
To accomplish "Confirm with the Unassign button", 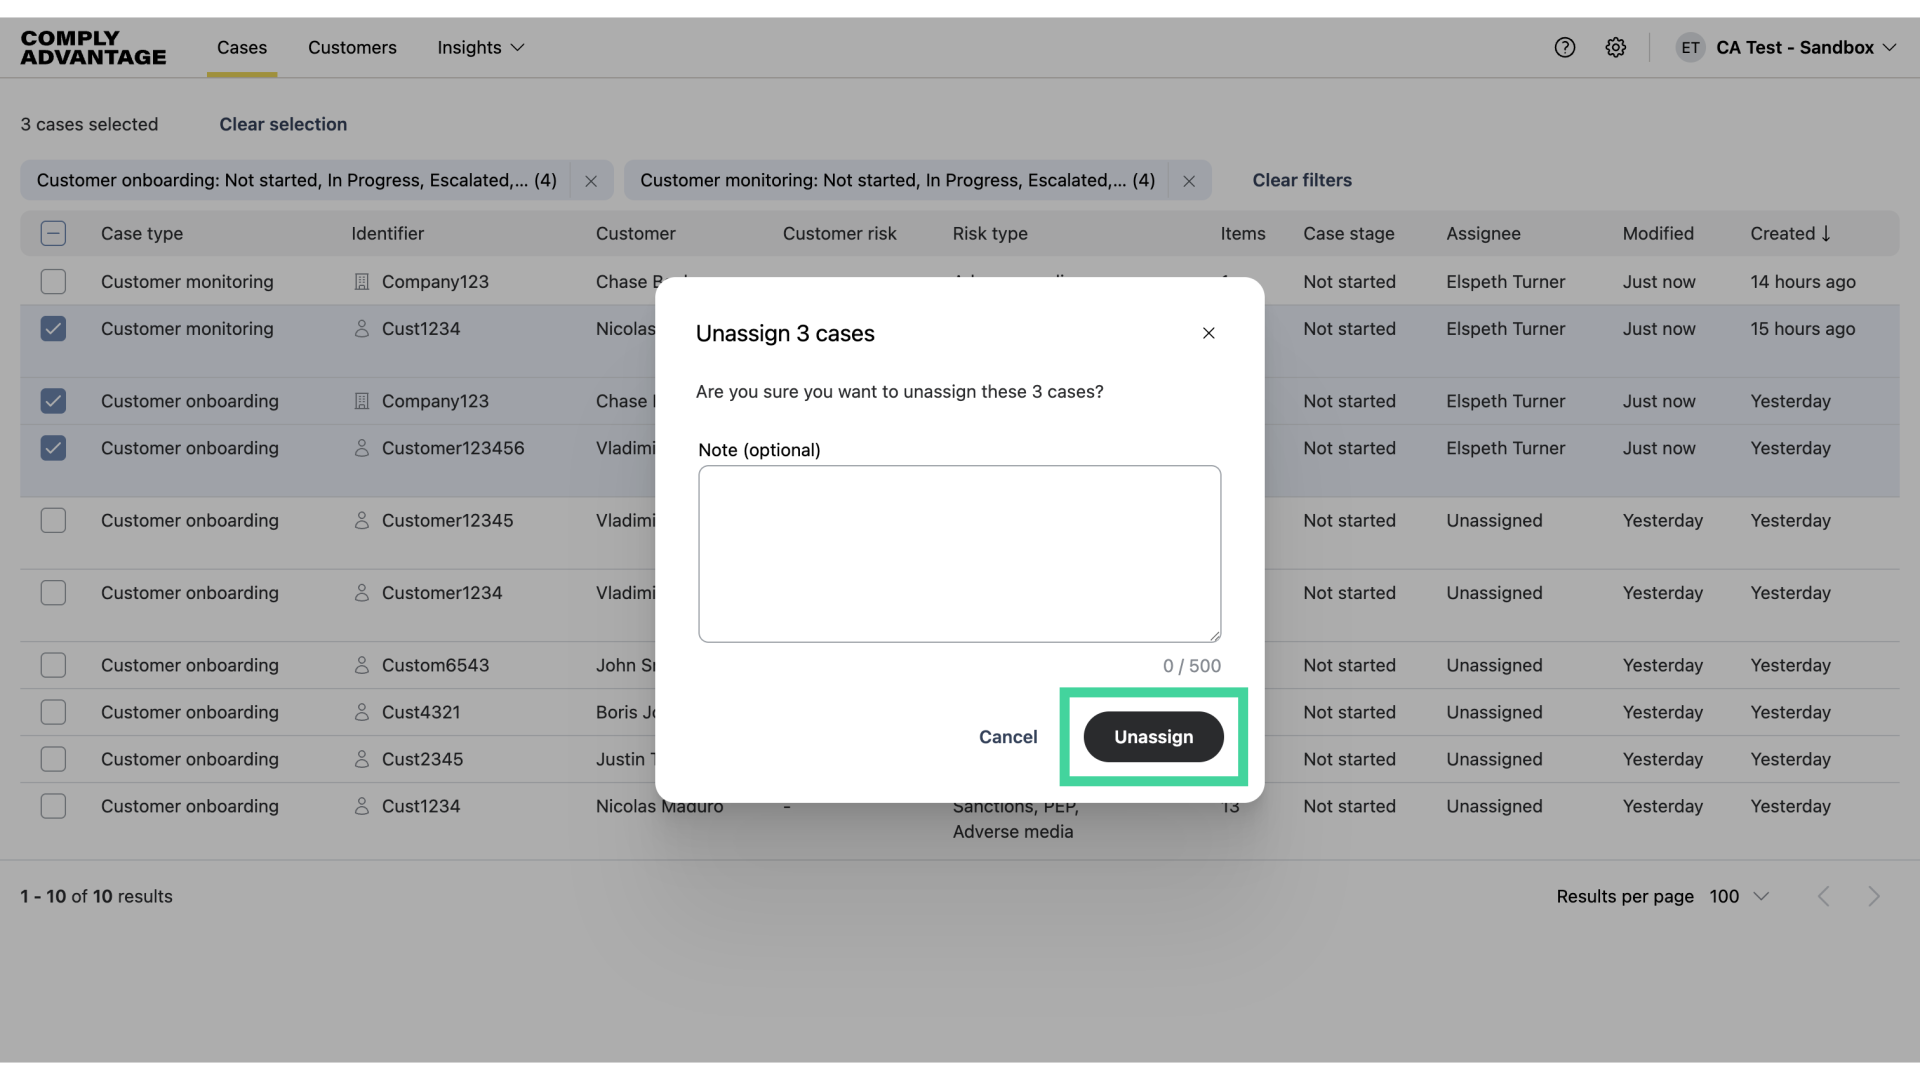I will [x=1153, y=737].
